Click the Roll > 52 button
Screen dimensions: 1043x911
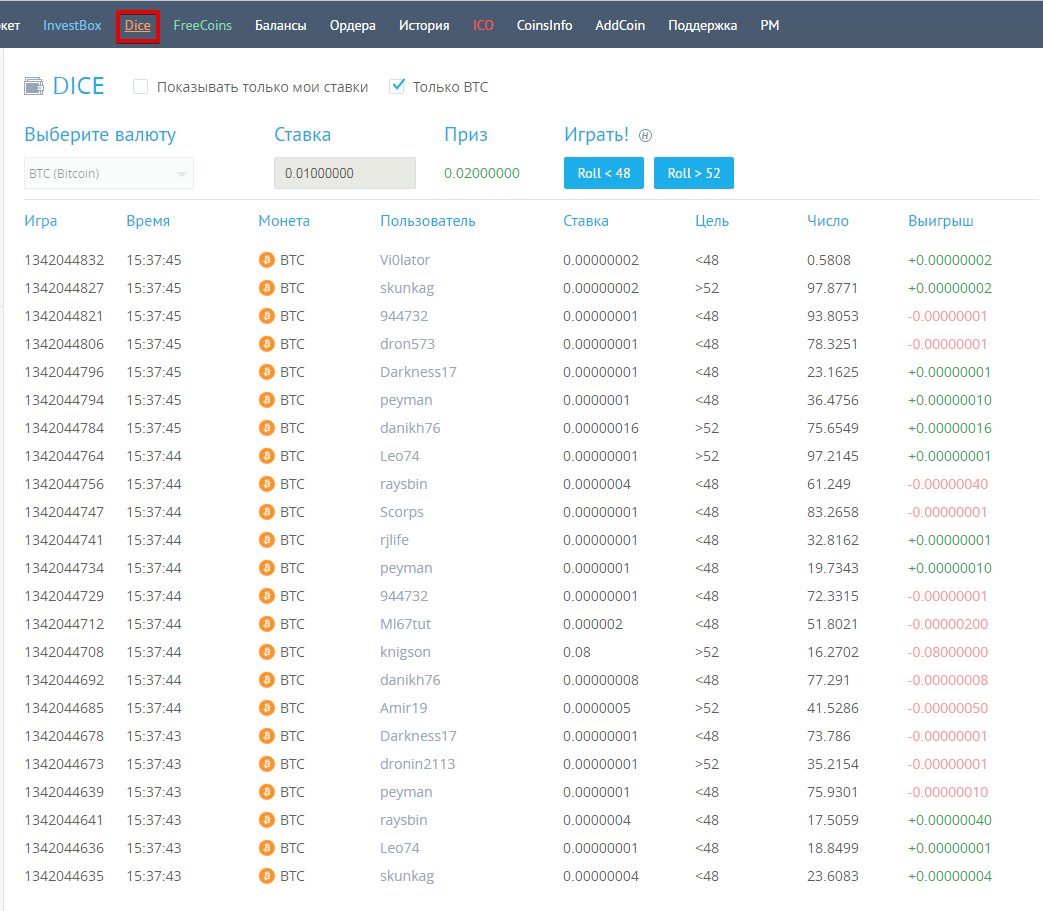coord(694,173)
